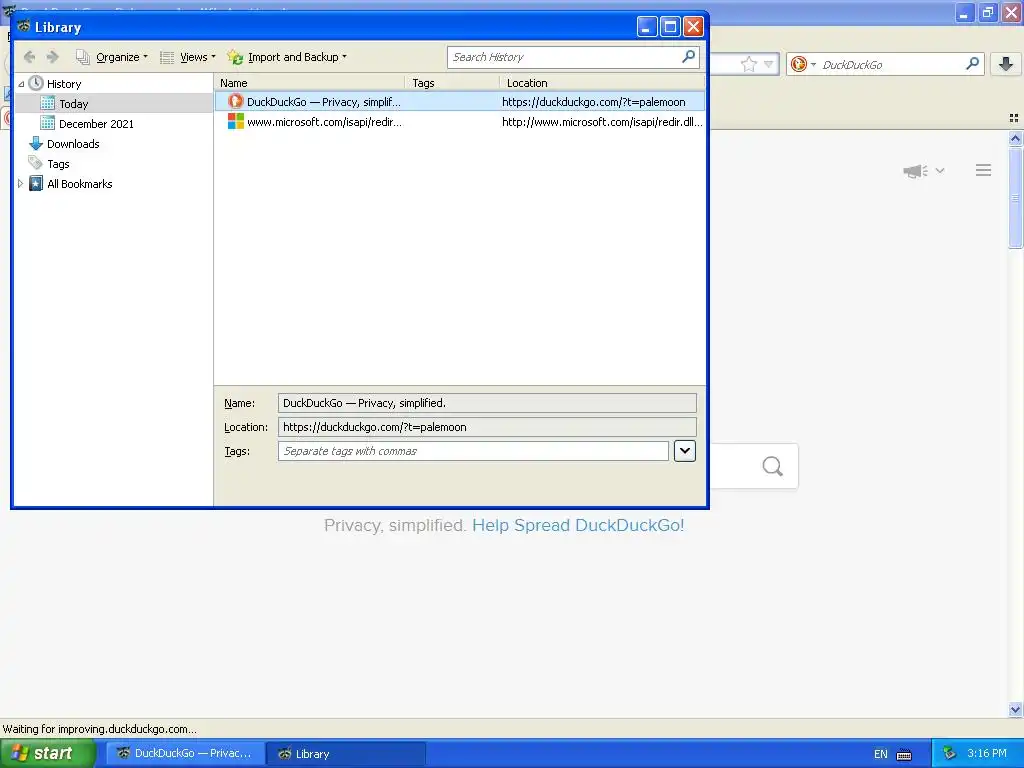Click the Tags label icon in sidebar

35,163
